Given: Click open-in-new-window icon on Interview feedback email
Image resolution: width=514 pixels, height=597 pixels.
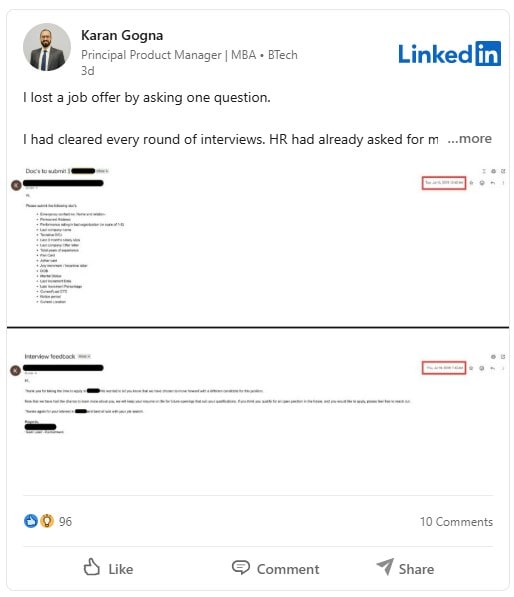Looking at the screenshot, I should click(503, 357).
